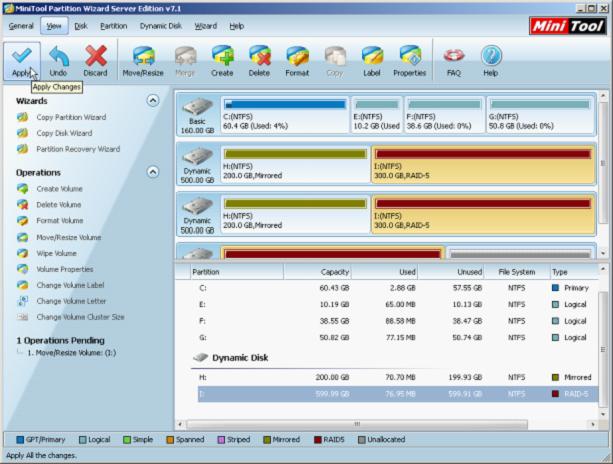The width and height of the screenshot is (613, 464).
Task: Sort by Used column header
Action: tap(385, 272)
